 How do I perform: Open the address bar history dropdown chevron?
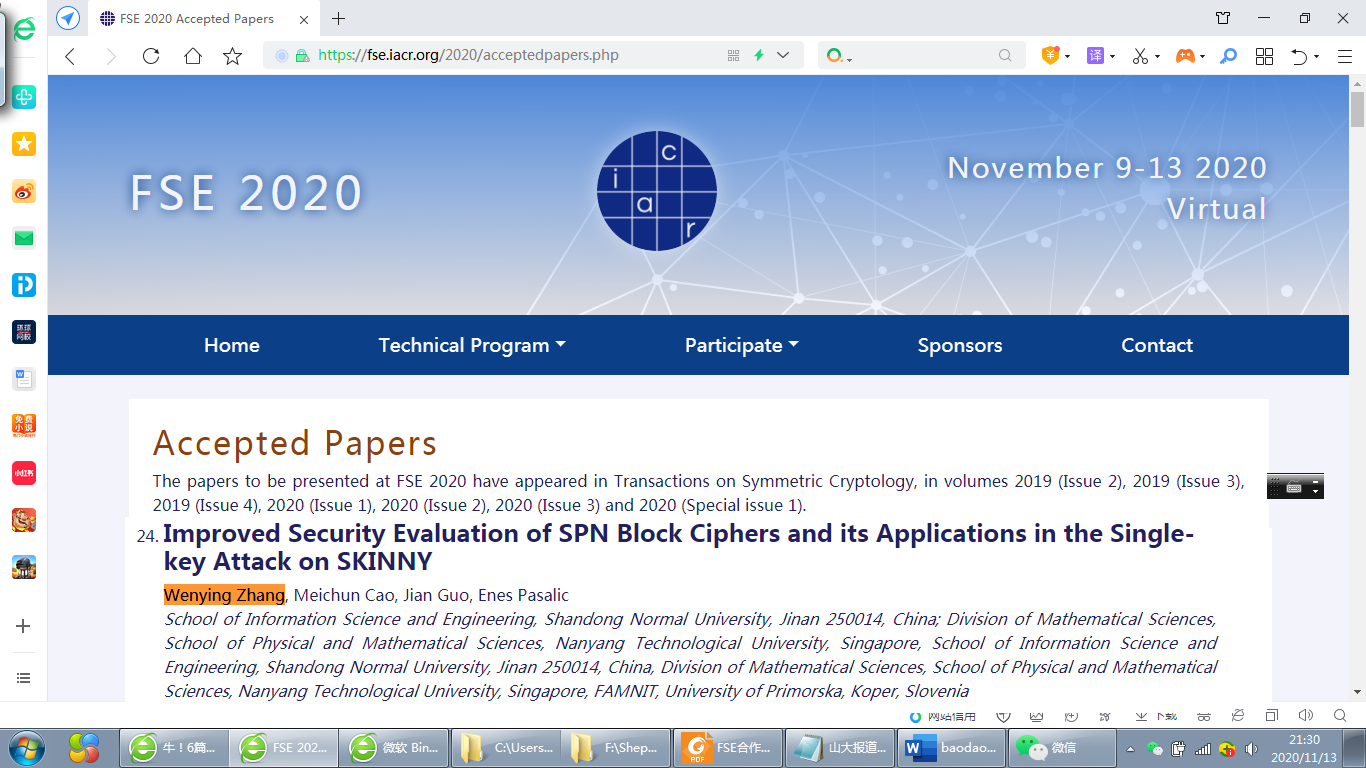point(783,56)
